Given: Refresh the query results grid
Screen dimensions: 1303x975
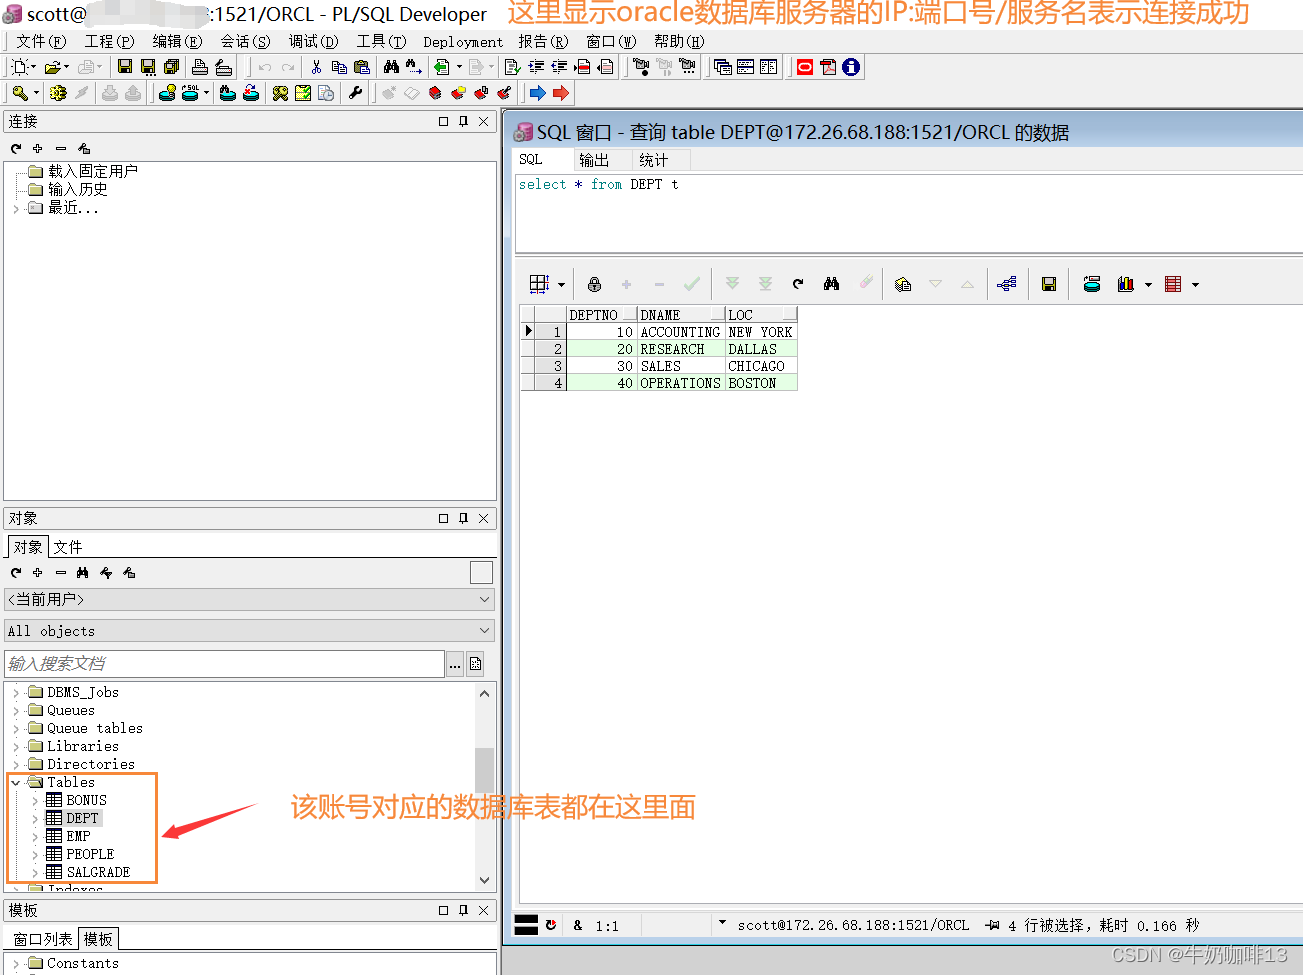Looking at the screenshot, I should point(797,284).
